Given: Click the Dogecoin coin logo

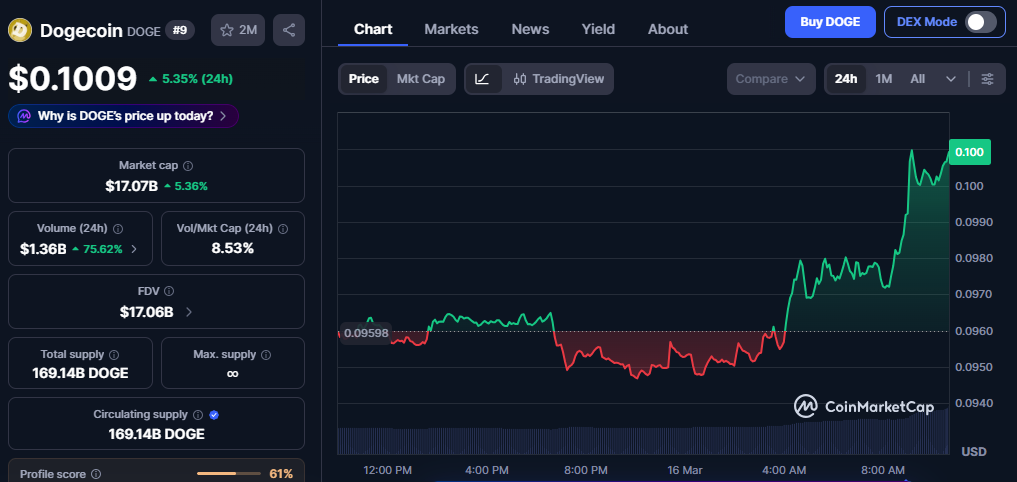Looking at the screenshot, I should 20,30.
